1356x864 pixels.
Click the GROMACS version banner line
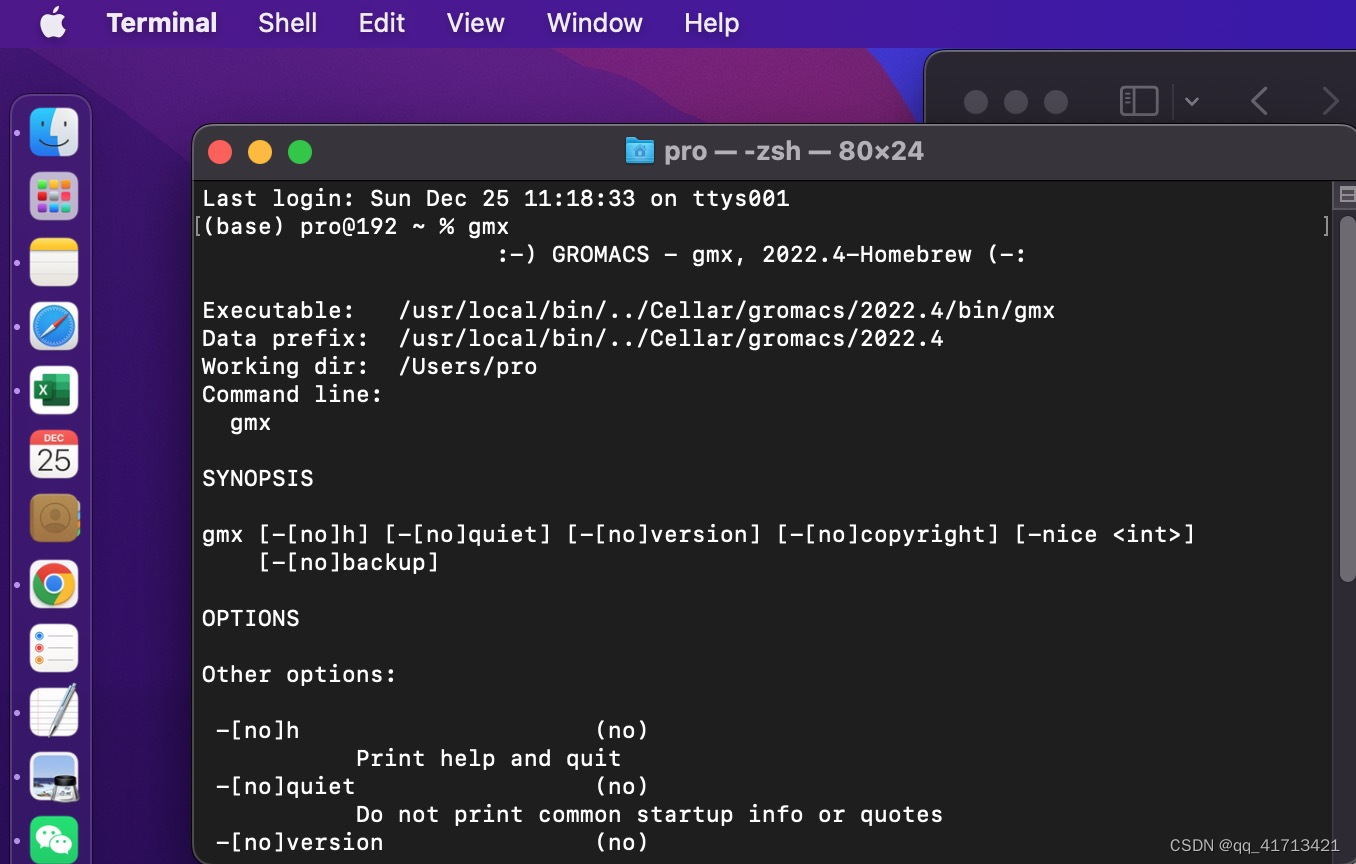tap(762, 254)
